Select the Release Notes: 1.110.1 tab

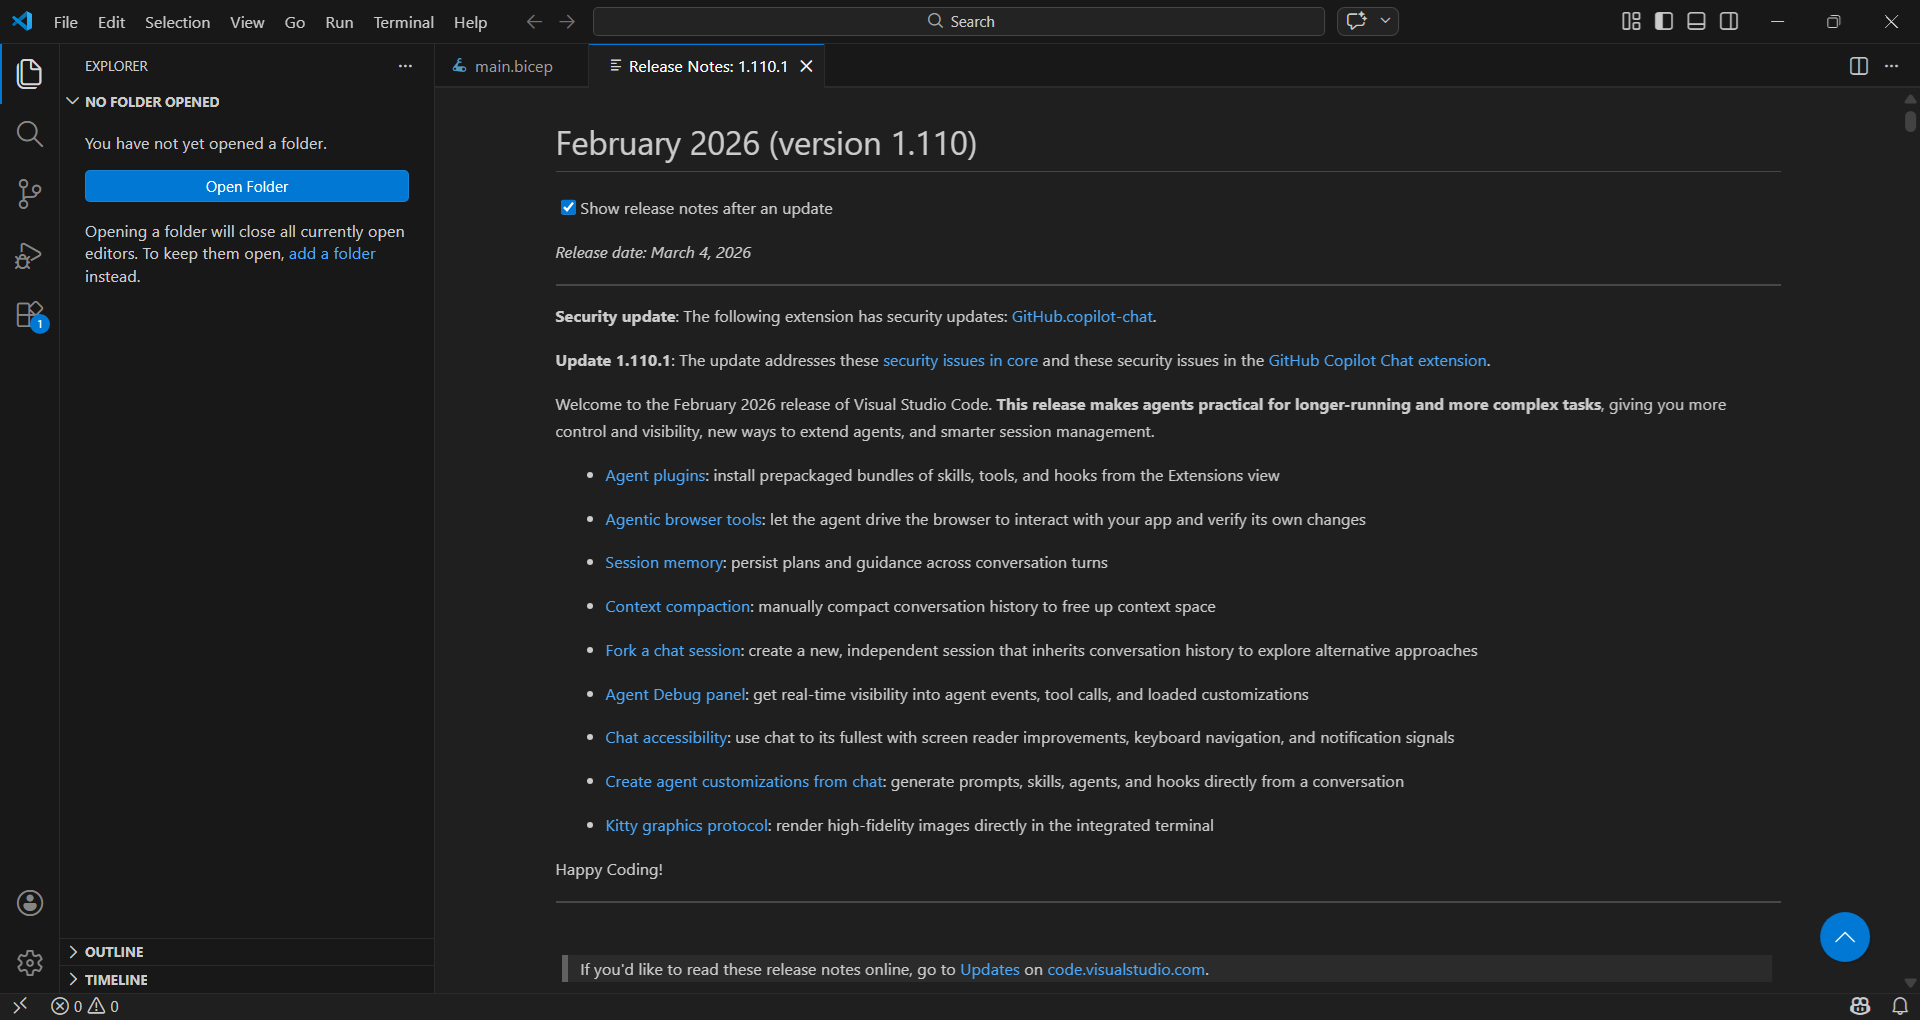click(707, 66)
